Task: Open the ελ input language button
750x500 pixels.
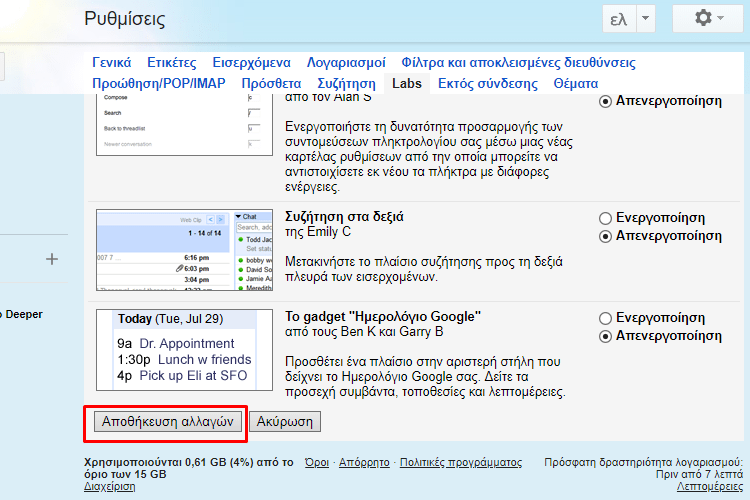Action: click(x=619, y=19)
